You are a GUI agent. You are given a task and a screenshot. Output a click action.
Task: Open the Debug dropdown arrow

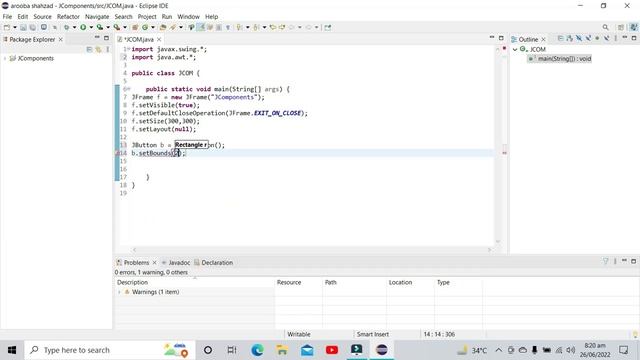74,27
